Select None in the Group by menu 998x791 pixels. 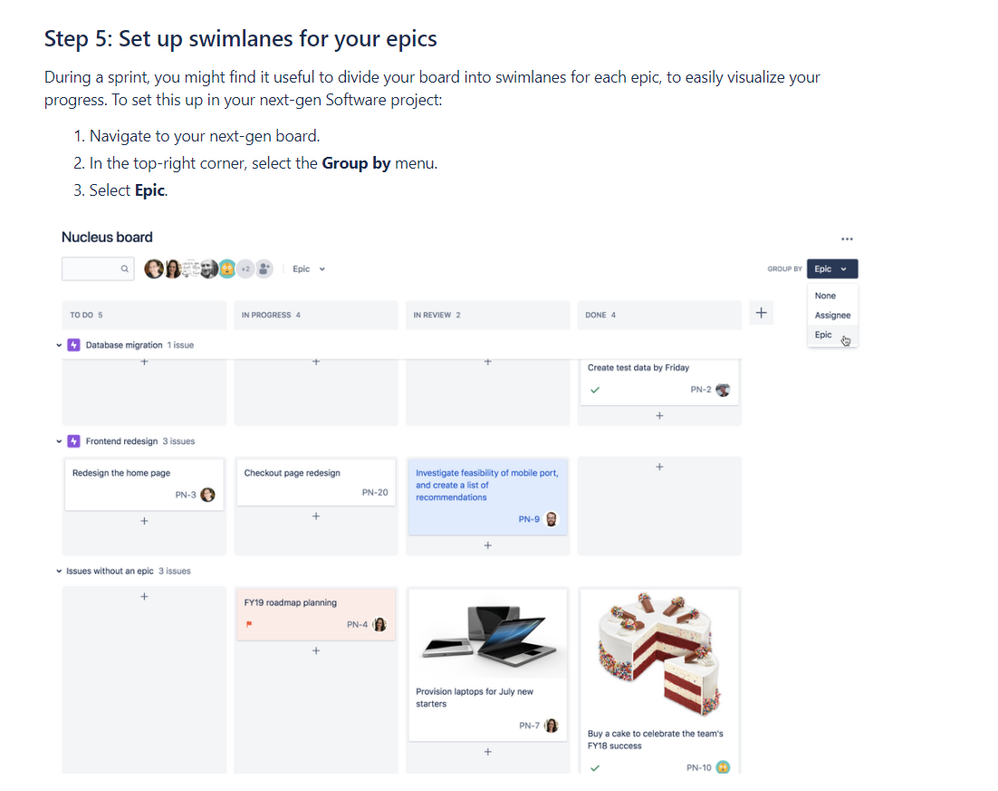point(825,296)
